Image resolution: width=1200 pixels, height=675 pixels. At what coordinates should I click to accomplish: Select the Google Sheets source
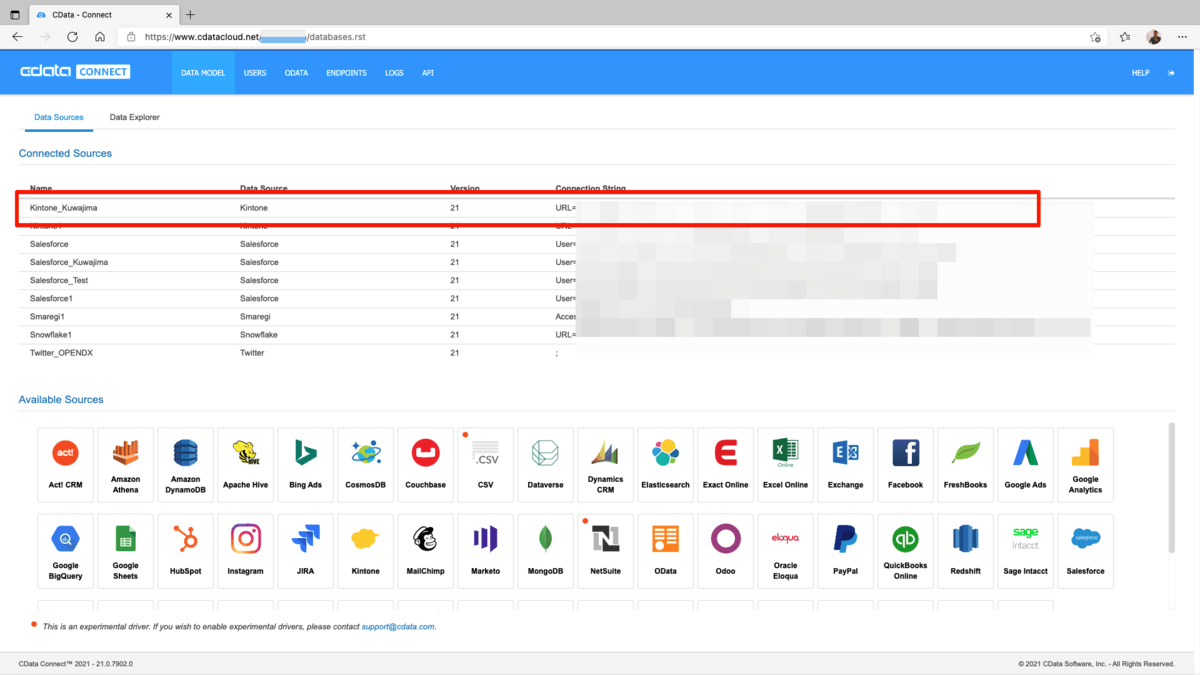[x=125, y=551]
